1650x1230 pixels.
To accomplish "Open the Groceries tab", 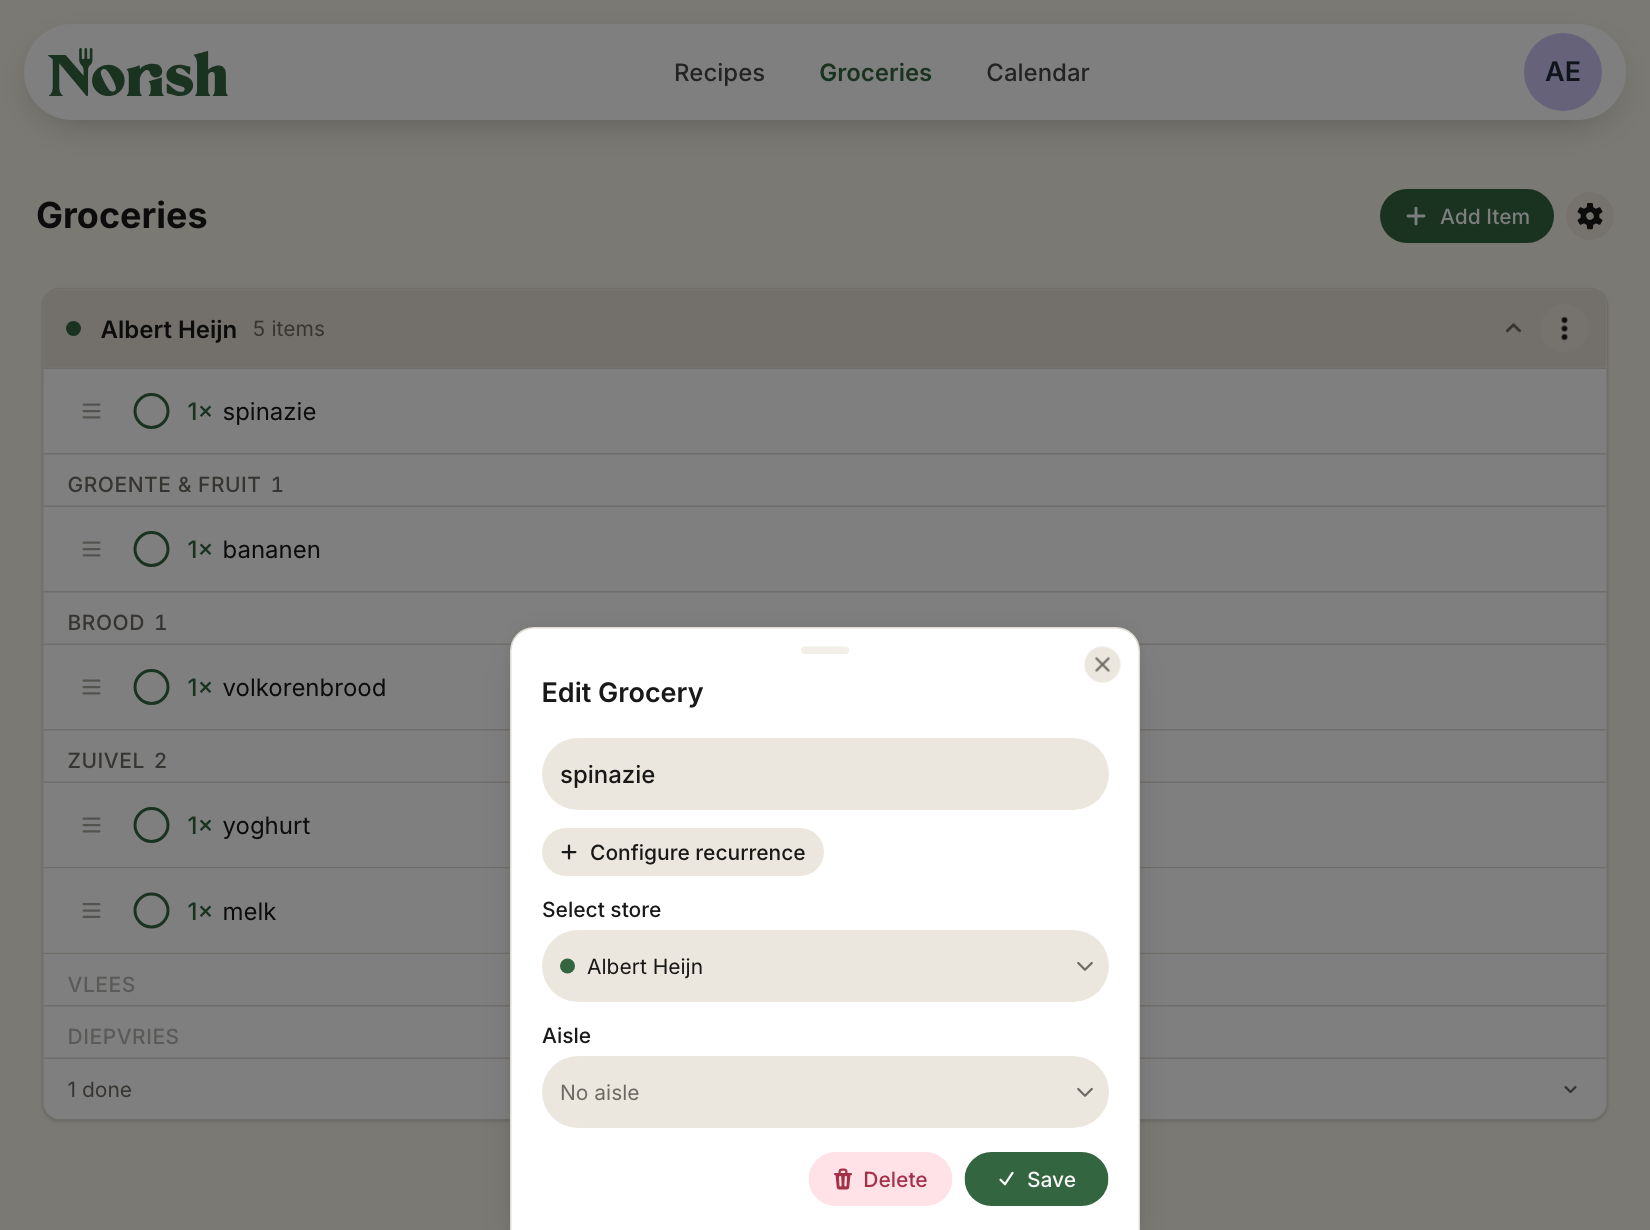I will tap(875, 73).
